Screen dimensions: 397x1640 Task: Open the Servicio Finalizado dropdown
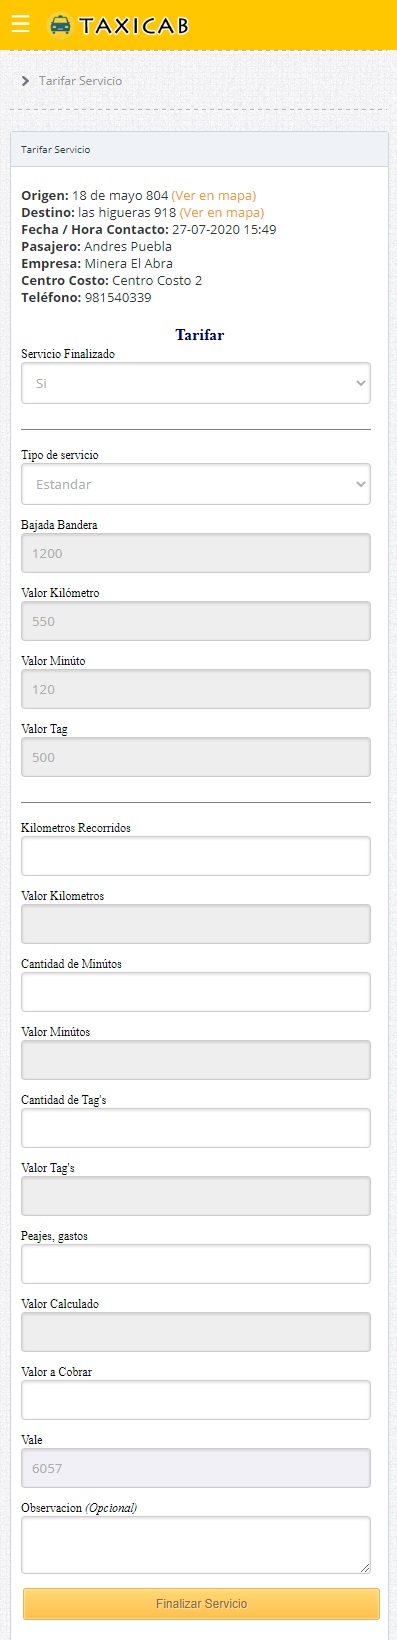click(x=196, y=383)
